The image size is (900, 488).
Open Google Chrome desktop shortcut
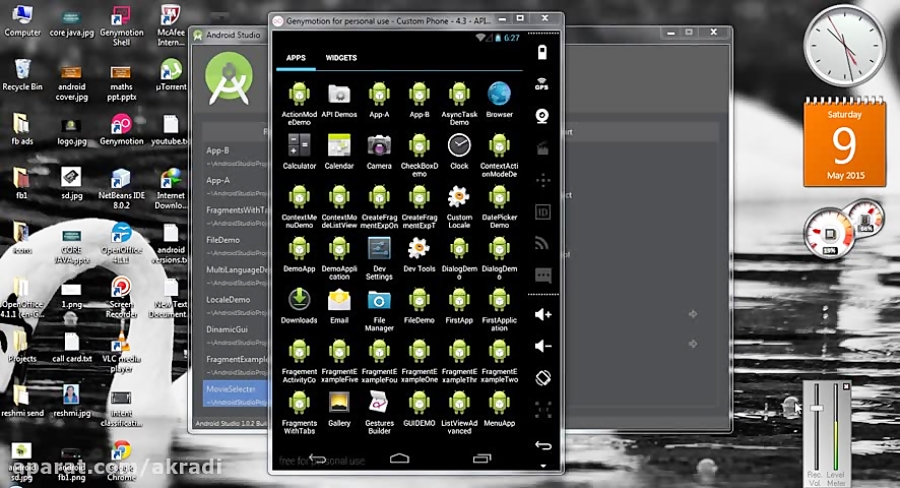[122, 462]
